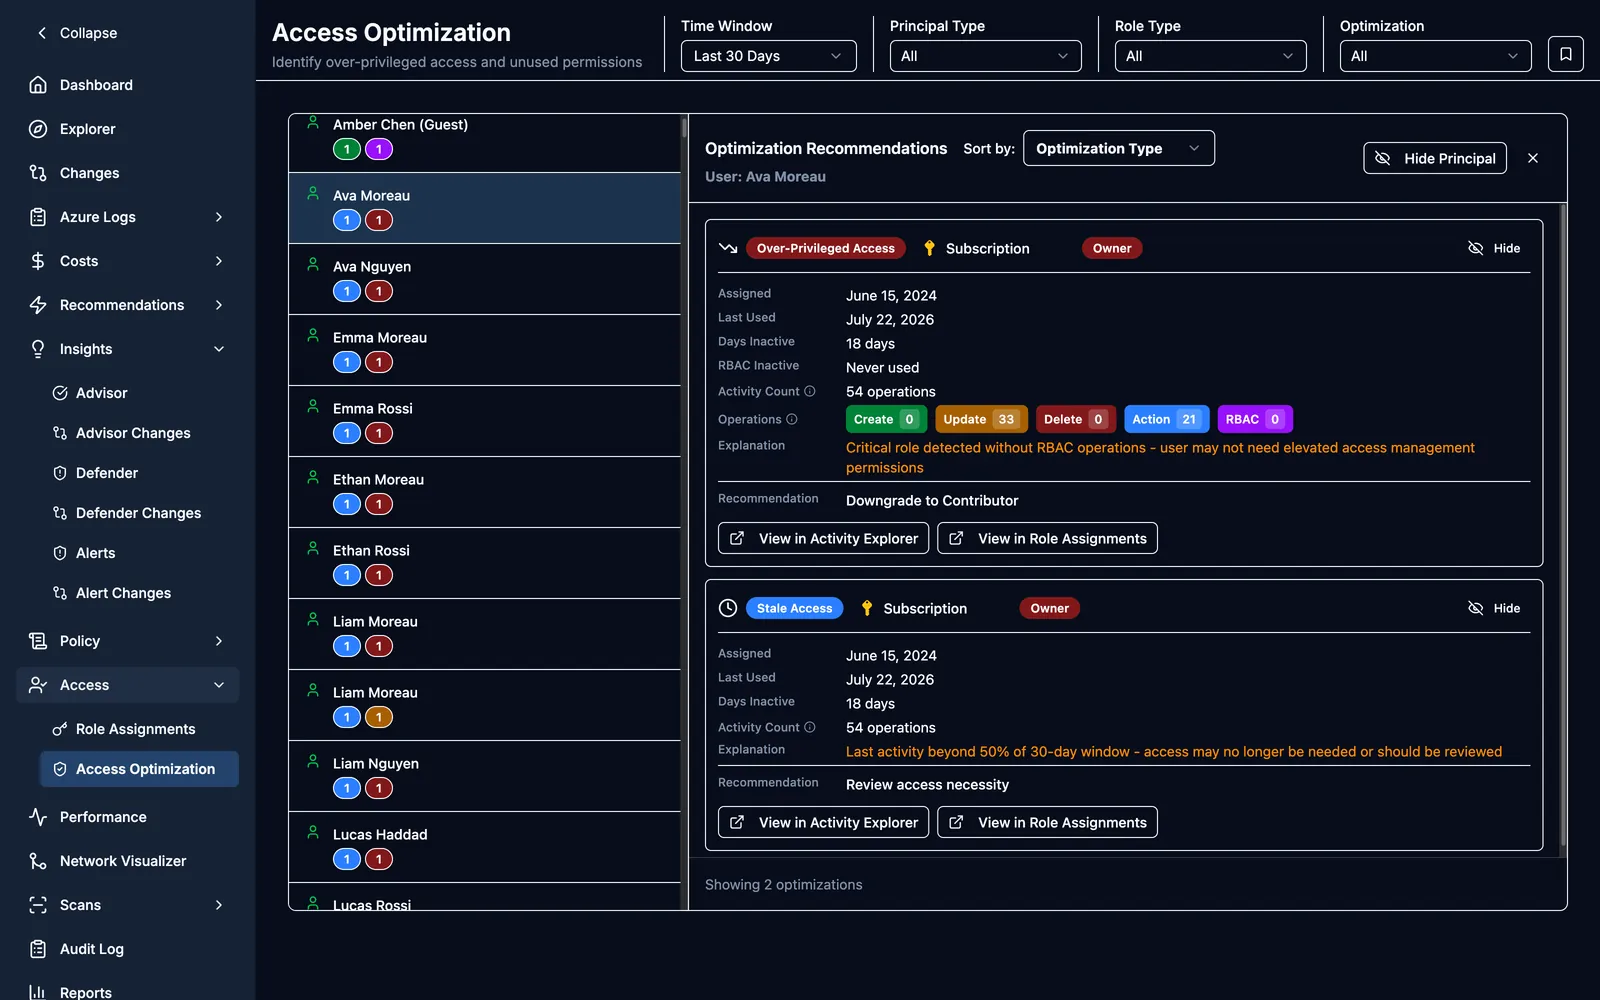Collapse the Insights section
Image resolution: width=1600 pixels, height=1000 pixels.
click(128, 349)
